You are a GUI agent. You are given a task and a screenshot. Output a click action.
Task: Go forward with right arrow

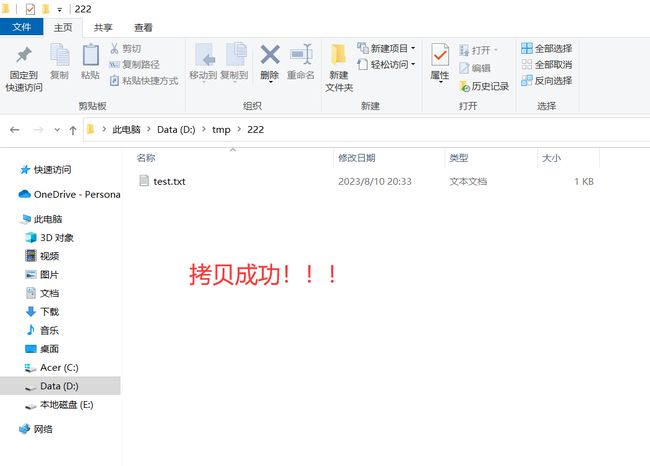click(x=38, y=130)
